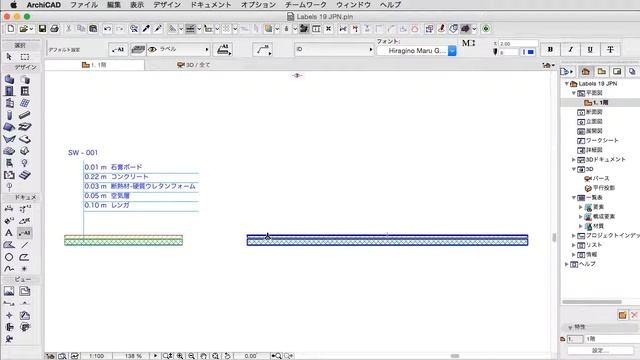The image size is (640, 360).
Task: Open the Project Map in the navigator
Action: (x=585, y=72)
